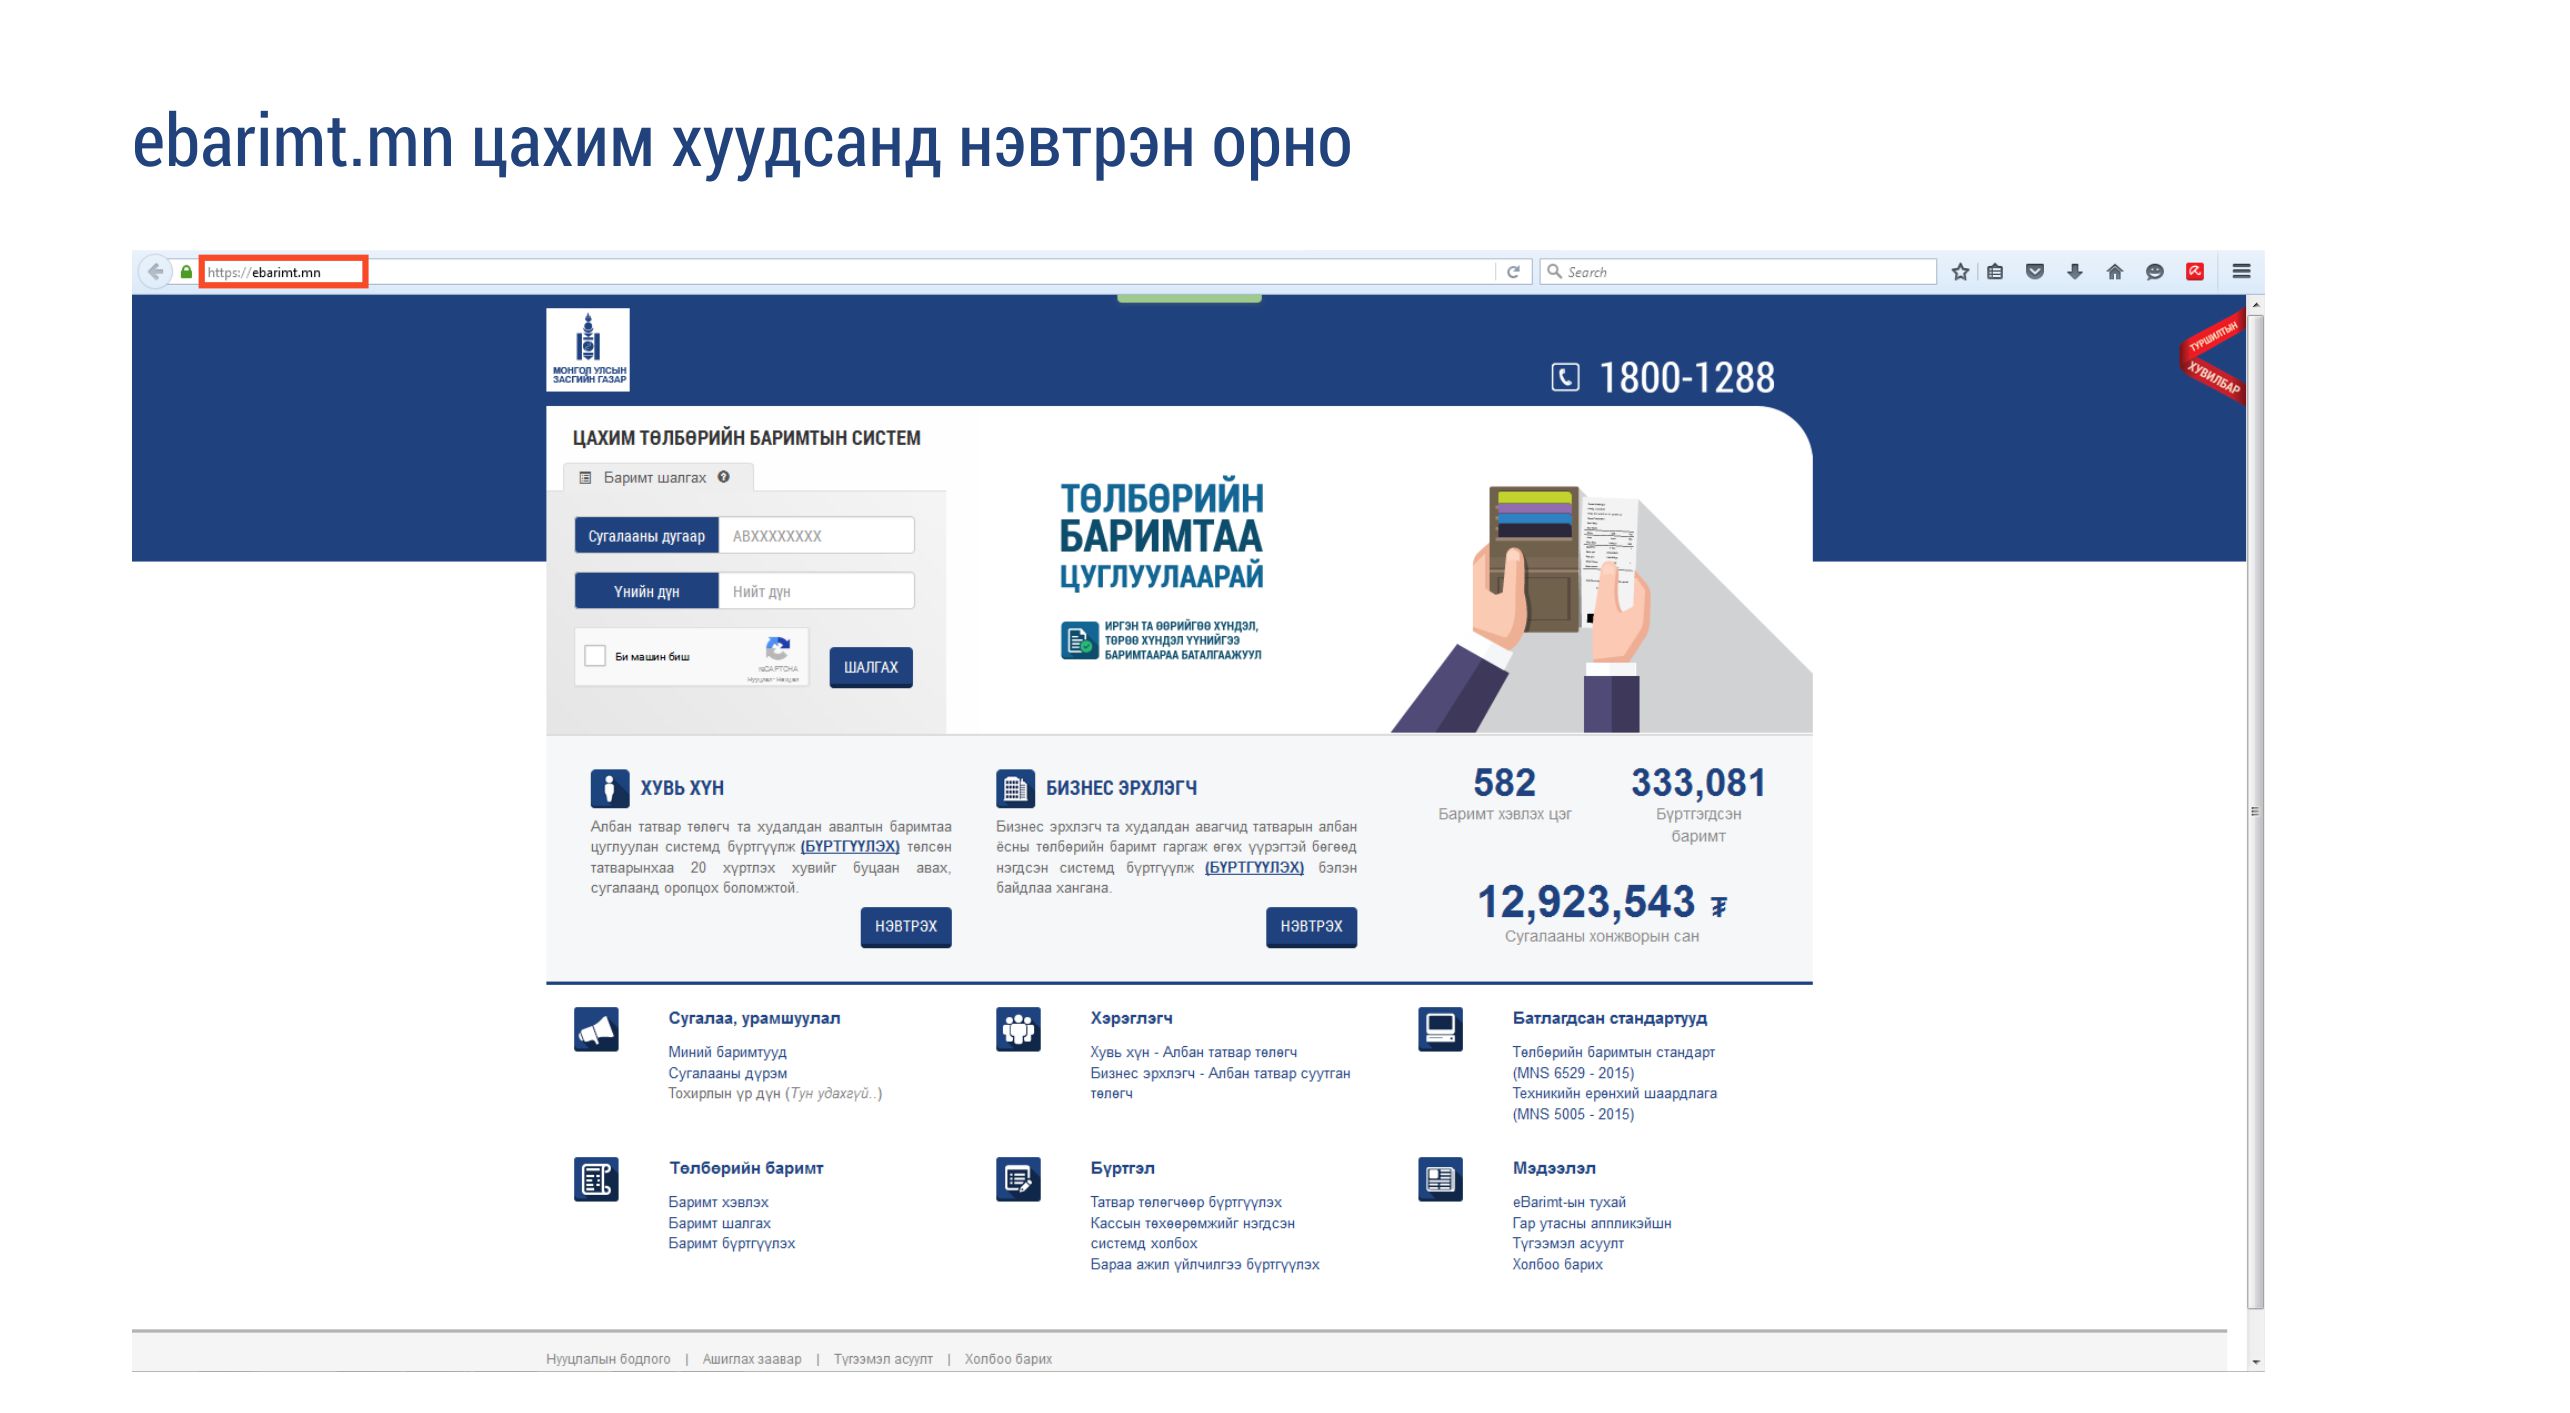Image resolution: width=2570 pixels, height=1413 pixels.
Task: Click the megaphone icon for Сугалаа, урамшуулал
Action: (x=596, y=1029)
